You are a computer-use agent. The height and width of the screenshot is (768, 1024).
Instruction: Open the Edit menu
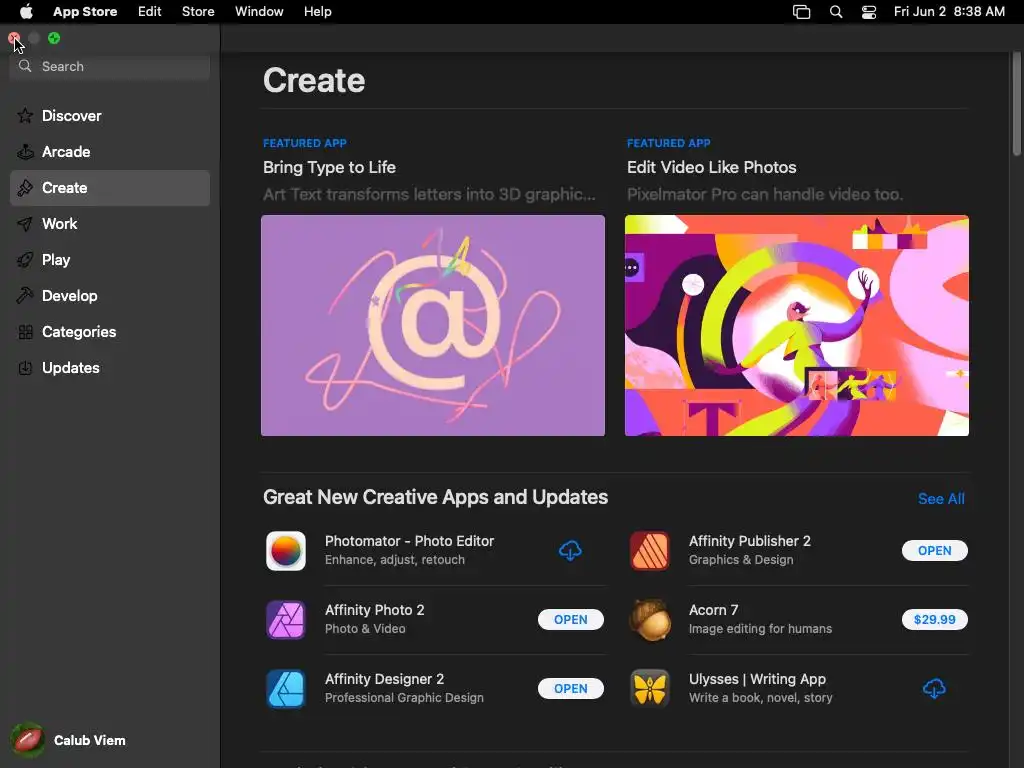coord(150,12)
